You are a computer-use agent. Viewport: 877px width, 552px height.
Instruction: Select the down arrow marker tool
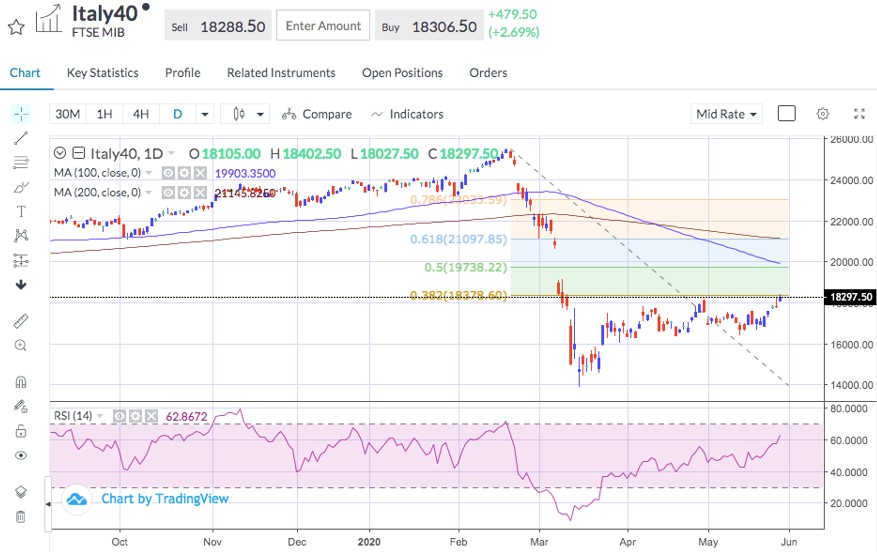point(21,285)
